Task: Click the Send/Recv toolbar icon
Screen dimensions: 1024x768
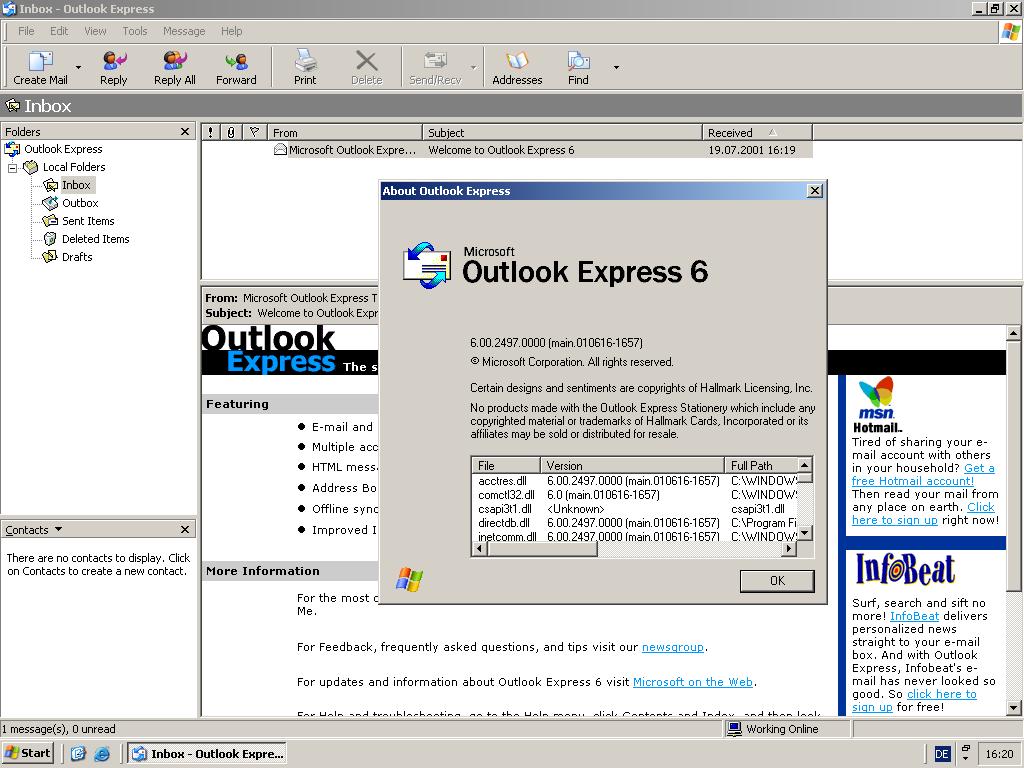Action: click(435, 61)
